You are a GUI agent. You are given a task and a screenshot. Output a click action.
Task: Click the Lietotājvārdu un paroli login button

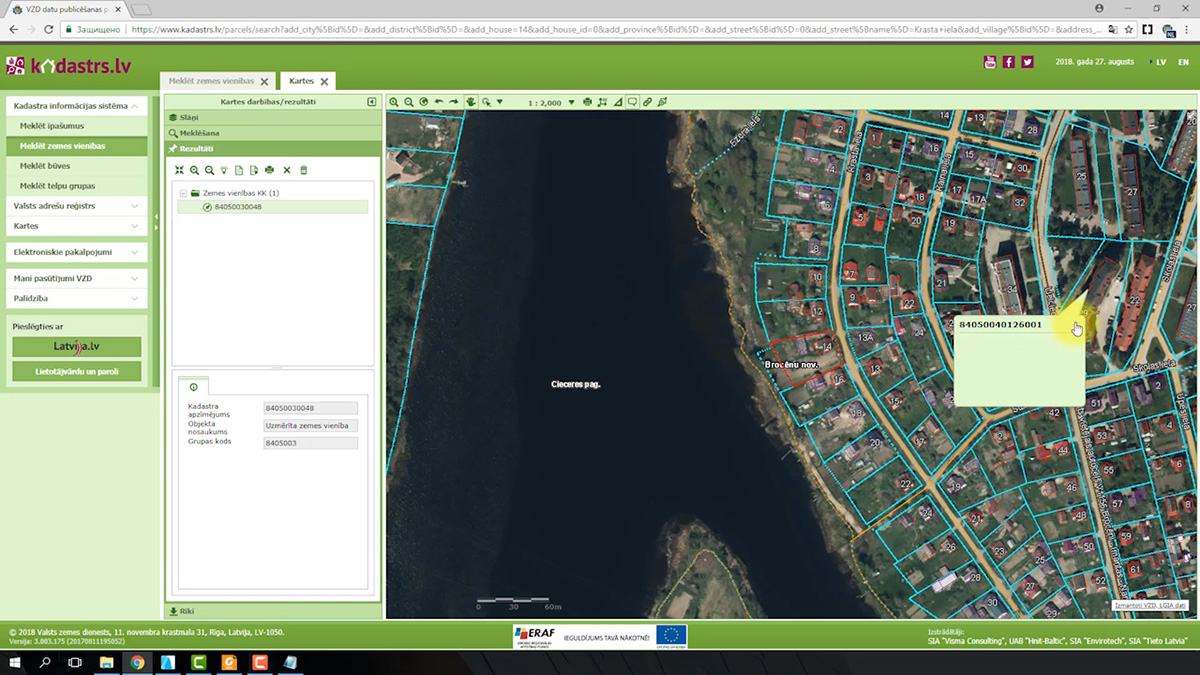(76, 372)
